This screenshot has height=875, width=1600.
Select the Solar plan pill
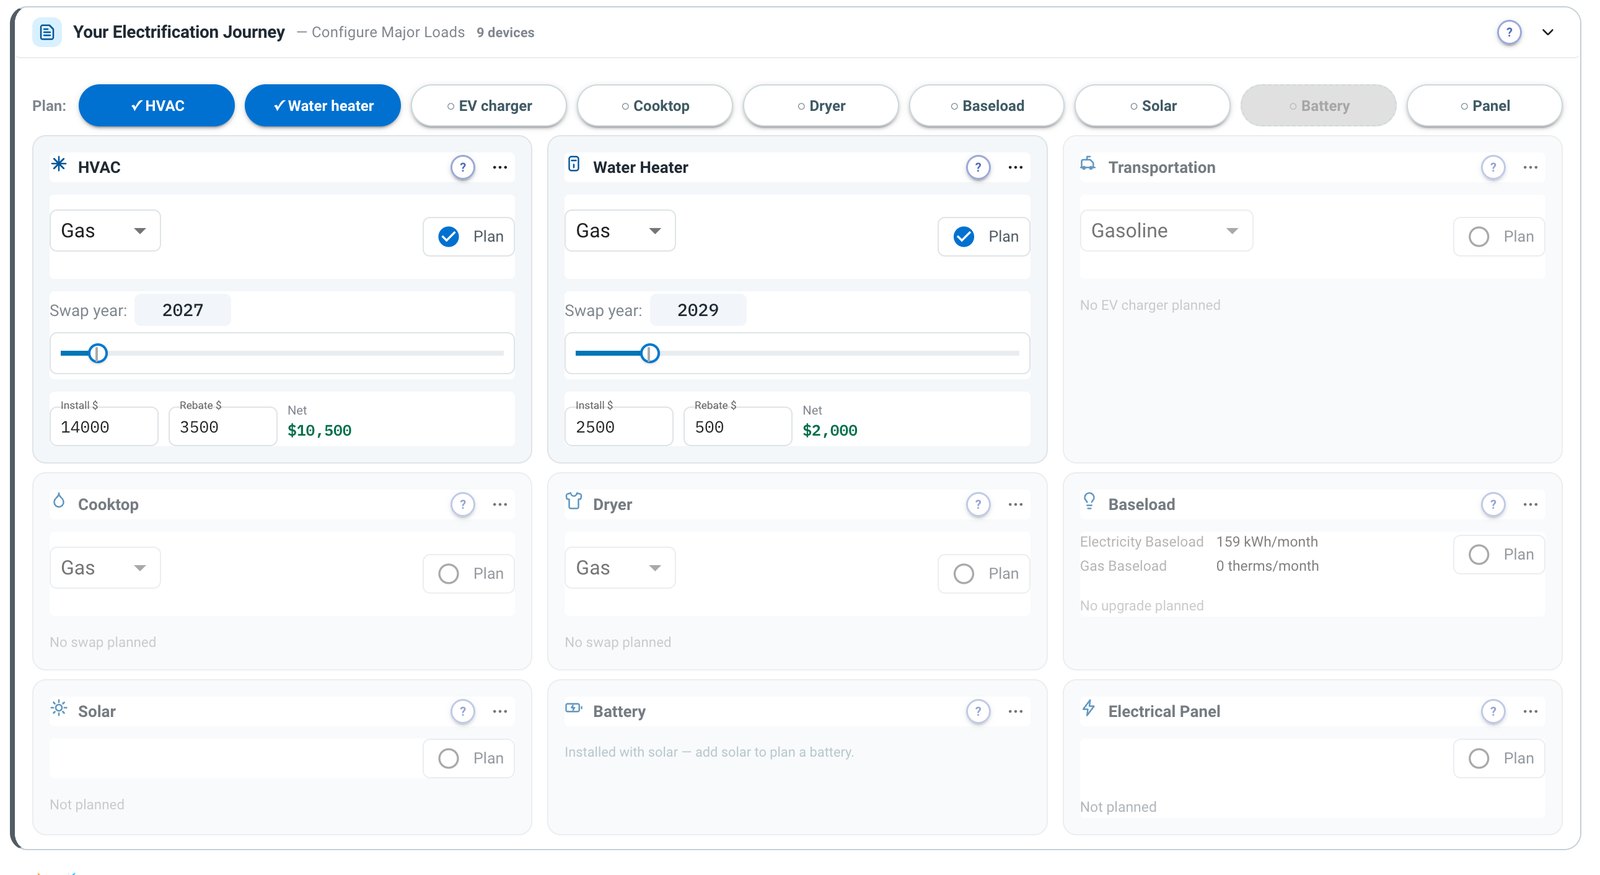coord(1153,105)
